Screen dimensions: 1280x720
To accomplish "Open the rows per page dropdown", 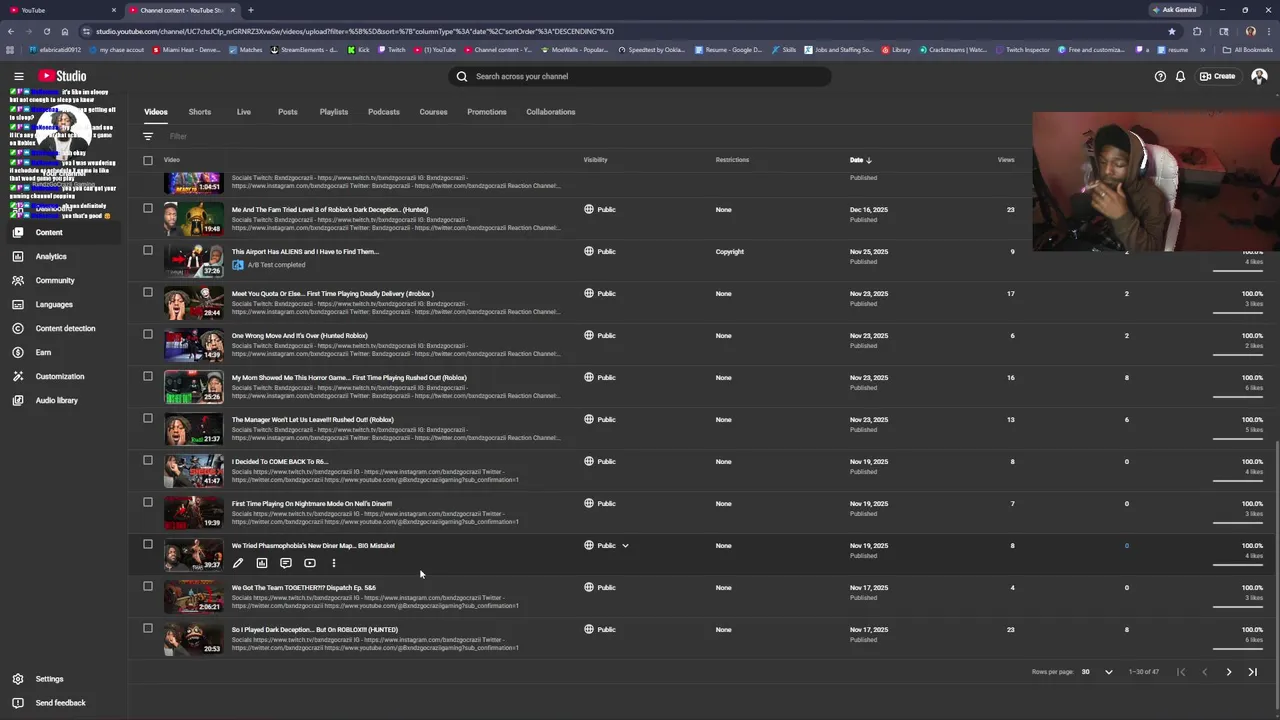I will (x=1097, y=672).
